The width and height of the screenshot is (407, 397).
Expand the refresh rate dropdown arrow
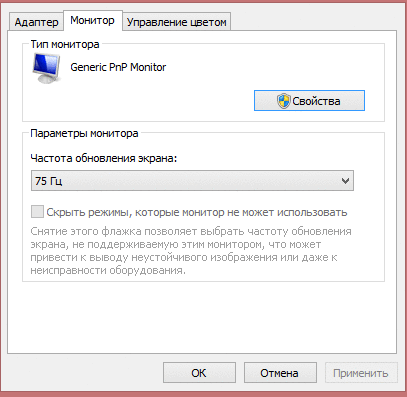345,181
